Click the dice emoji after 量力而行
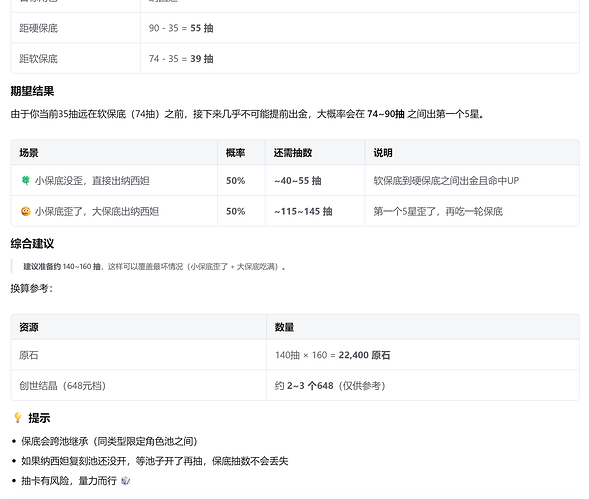The height and width of the screenshot is (499, 589). click(x=125, y=481)
